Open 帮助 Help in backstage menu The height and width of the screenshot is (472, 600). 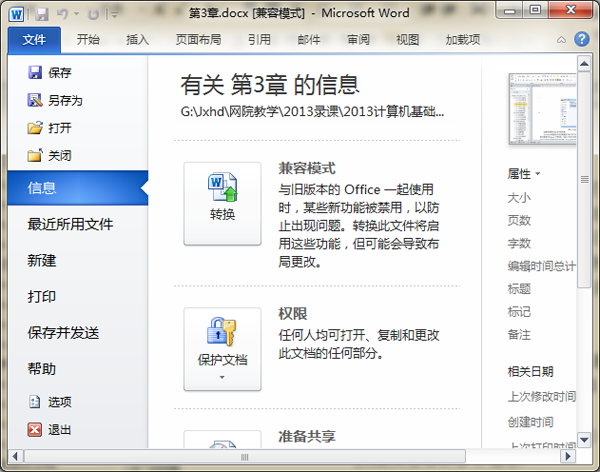42,369
